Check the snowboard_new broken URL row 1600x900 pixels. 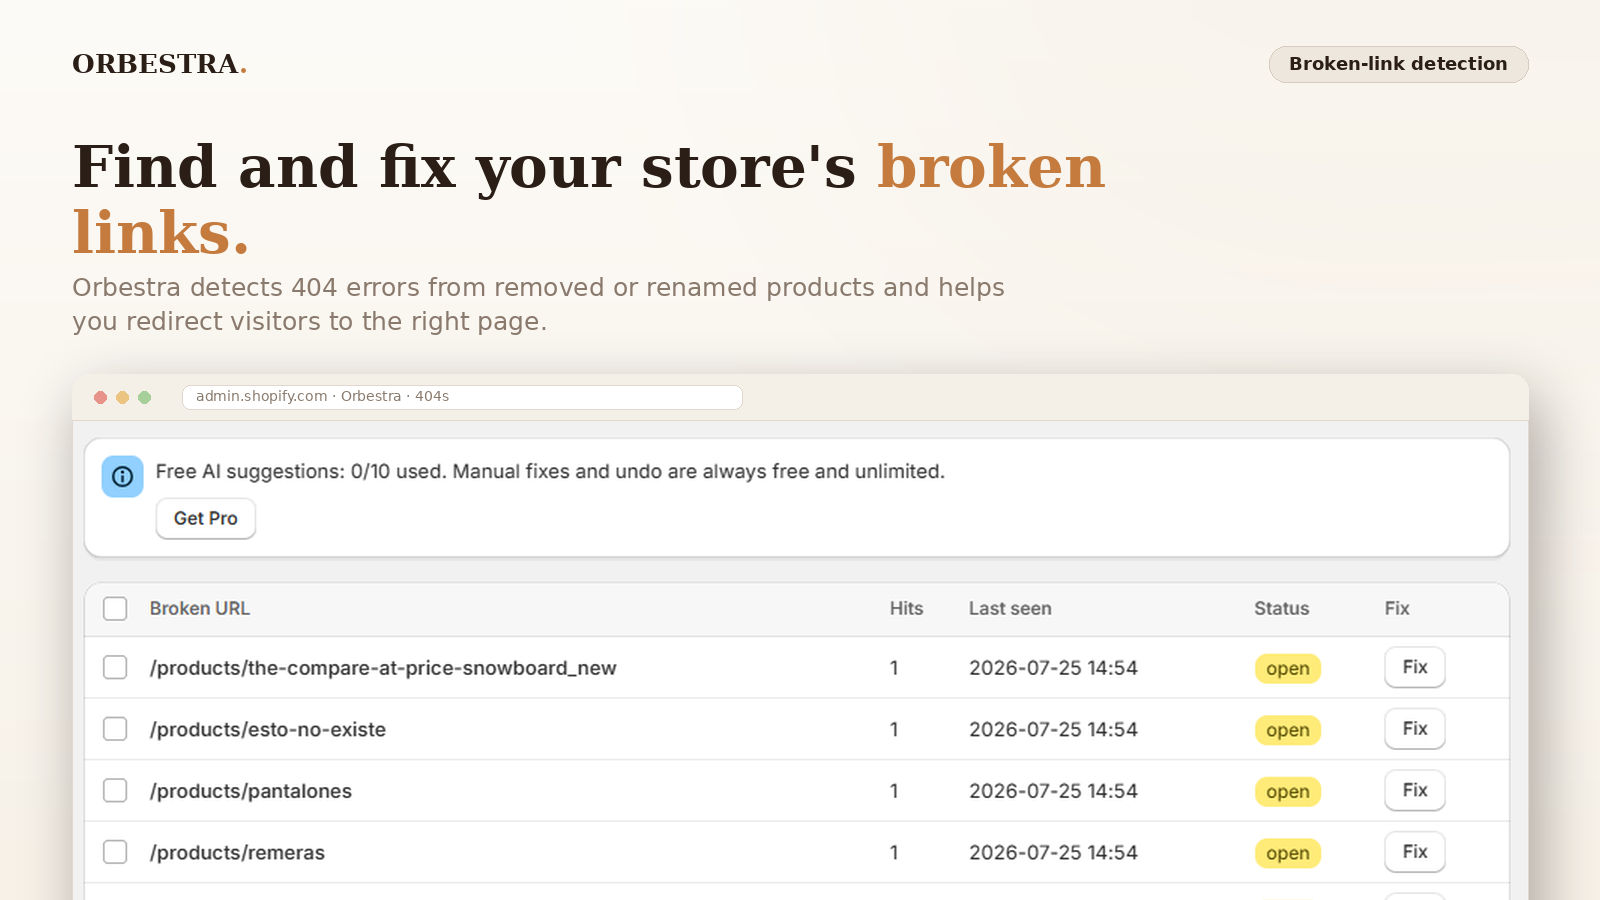(115, 667)
